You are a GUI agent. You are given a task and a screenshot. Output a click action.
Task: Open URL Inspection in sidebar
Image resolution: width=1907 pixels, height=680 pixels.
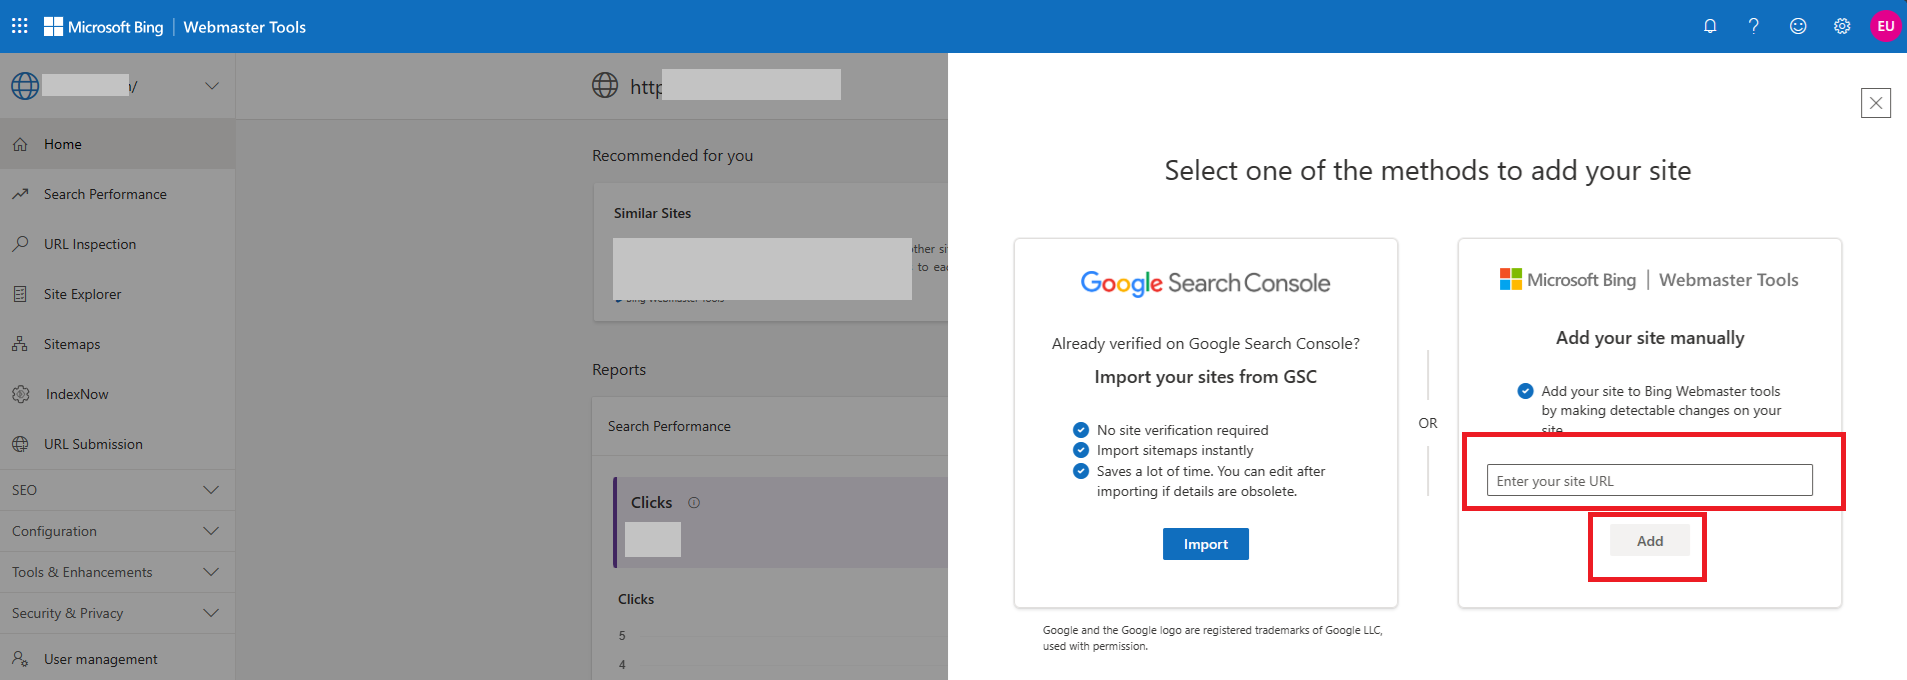(x=118, y=244)
